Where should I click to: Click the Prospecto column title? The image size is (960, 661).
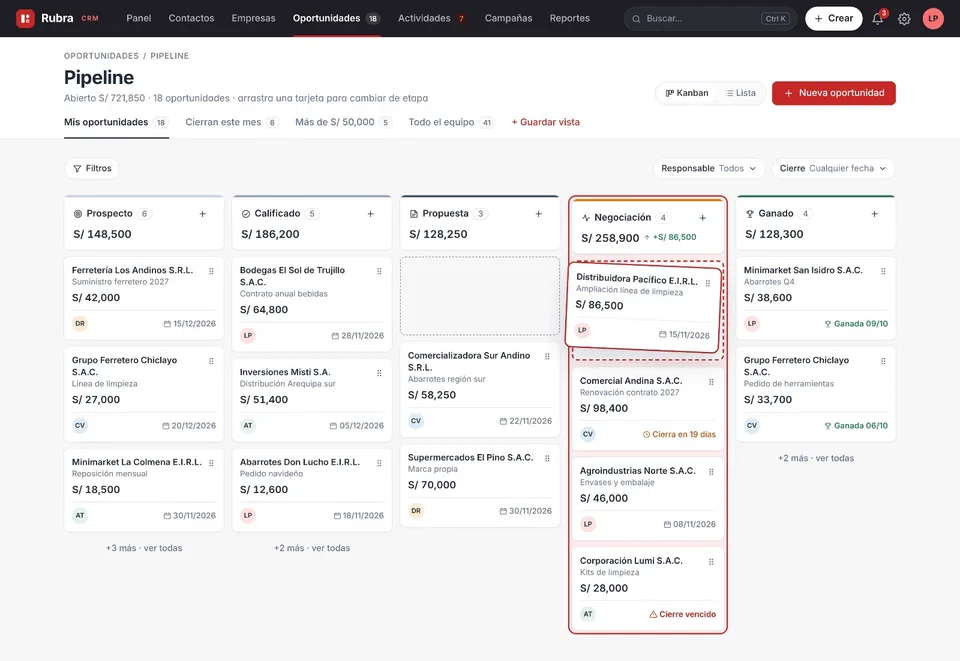pos(109,214)
